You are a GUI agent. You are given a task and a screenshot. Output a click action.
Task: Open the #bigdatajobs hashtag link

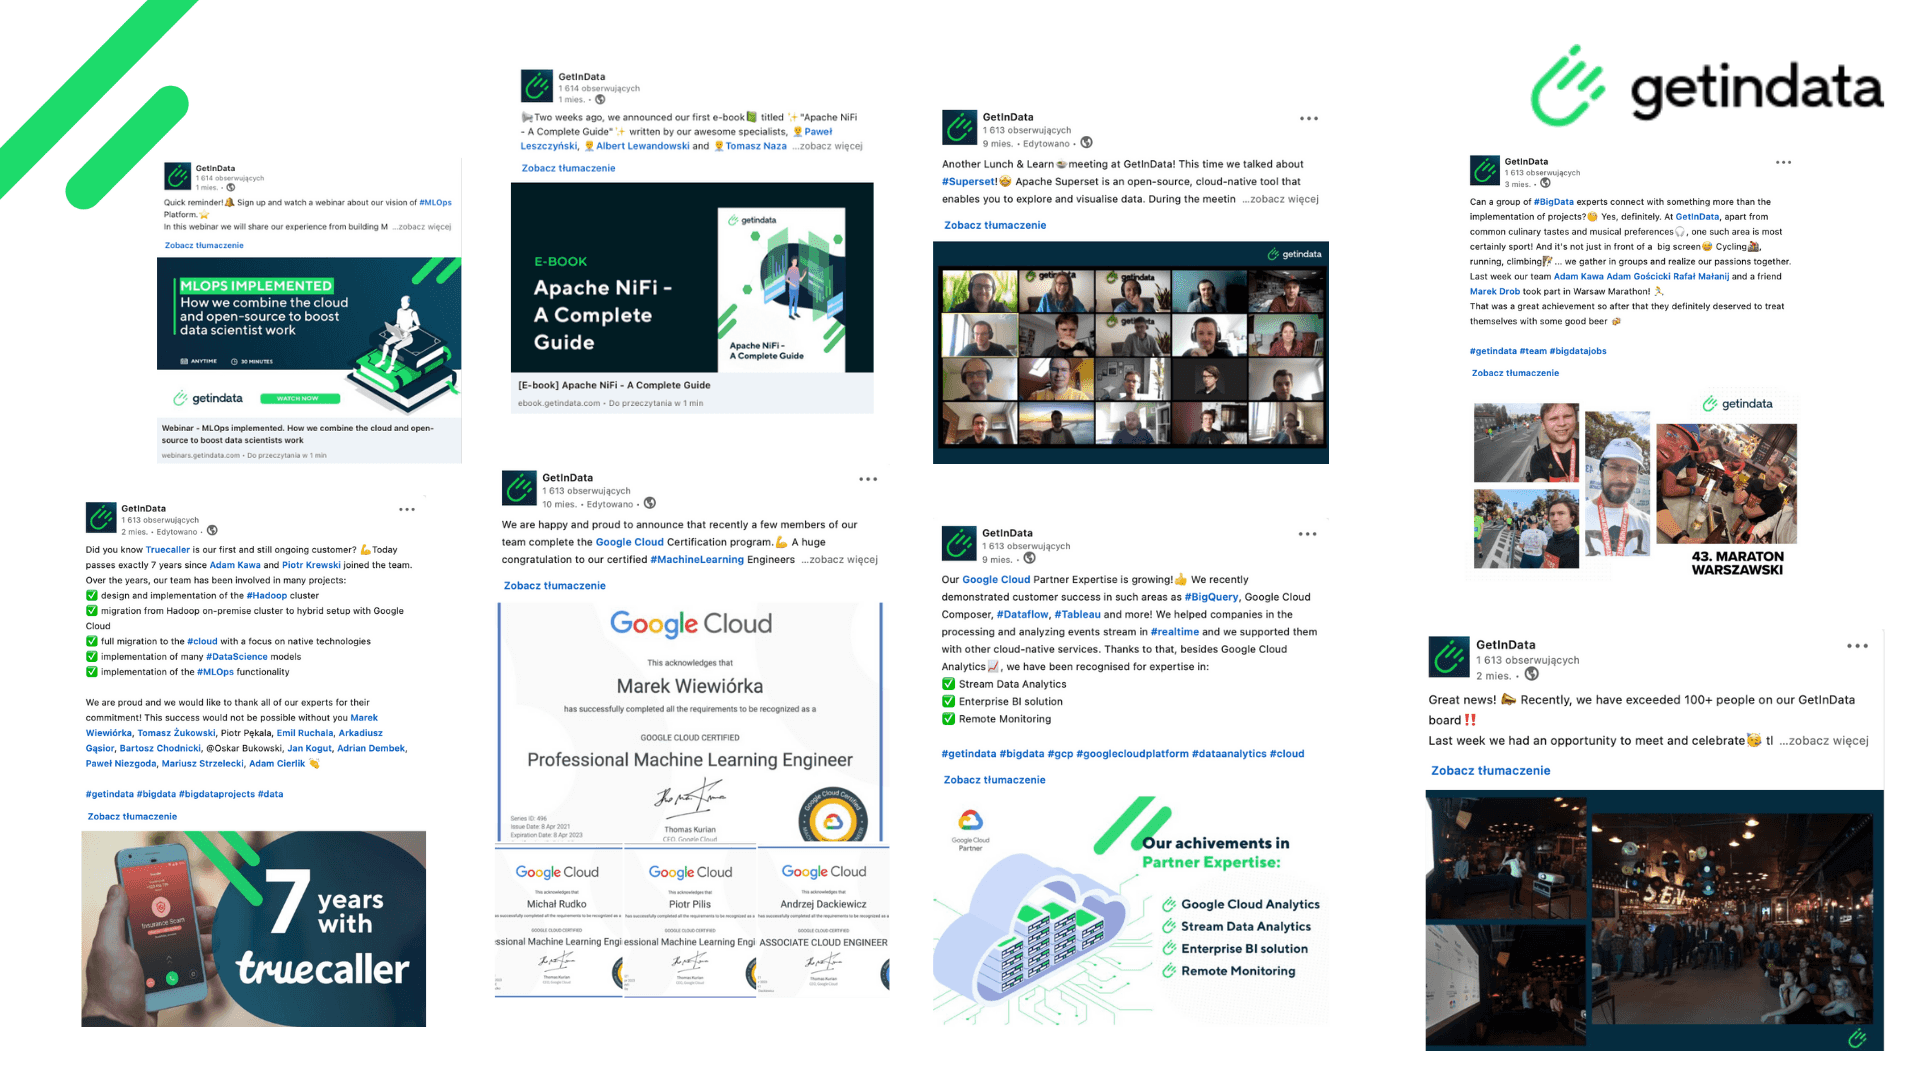point(1577,351)
